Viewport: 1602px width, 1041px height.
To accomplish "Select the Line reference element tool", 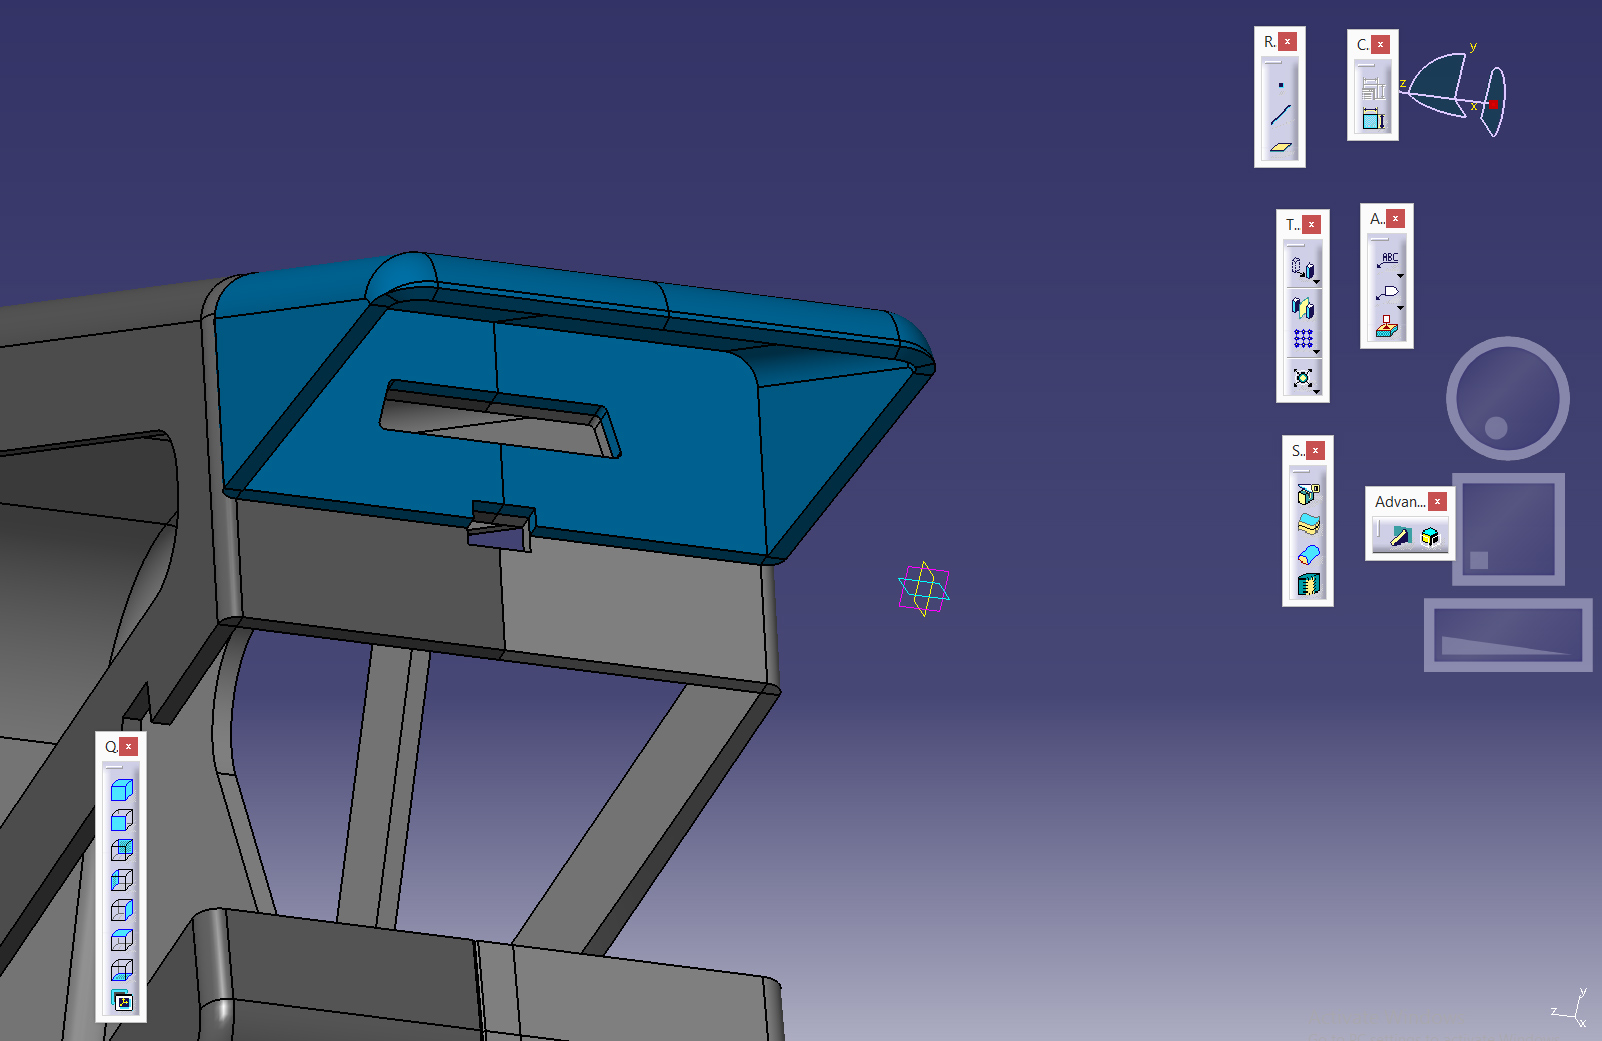I will tap(1280, 115).
